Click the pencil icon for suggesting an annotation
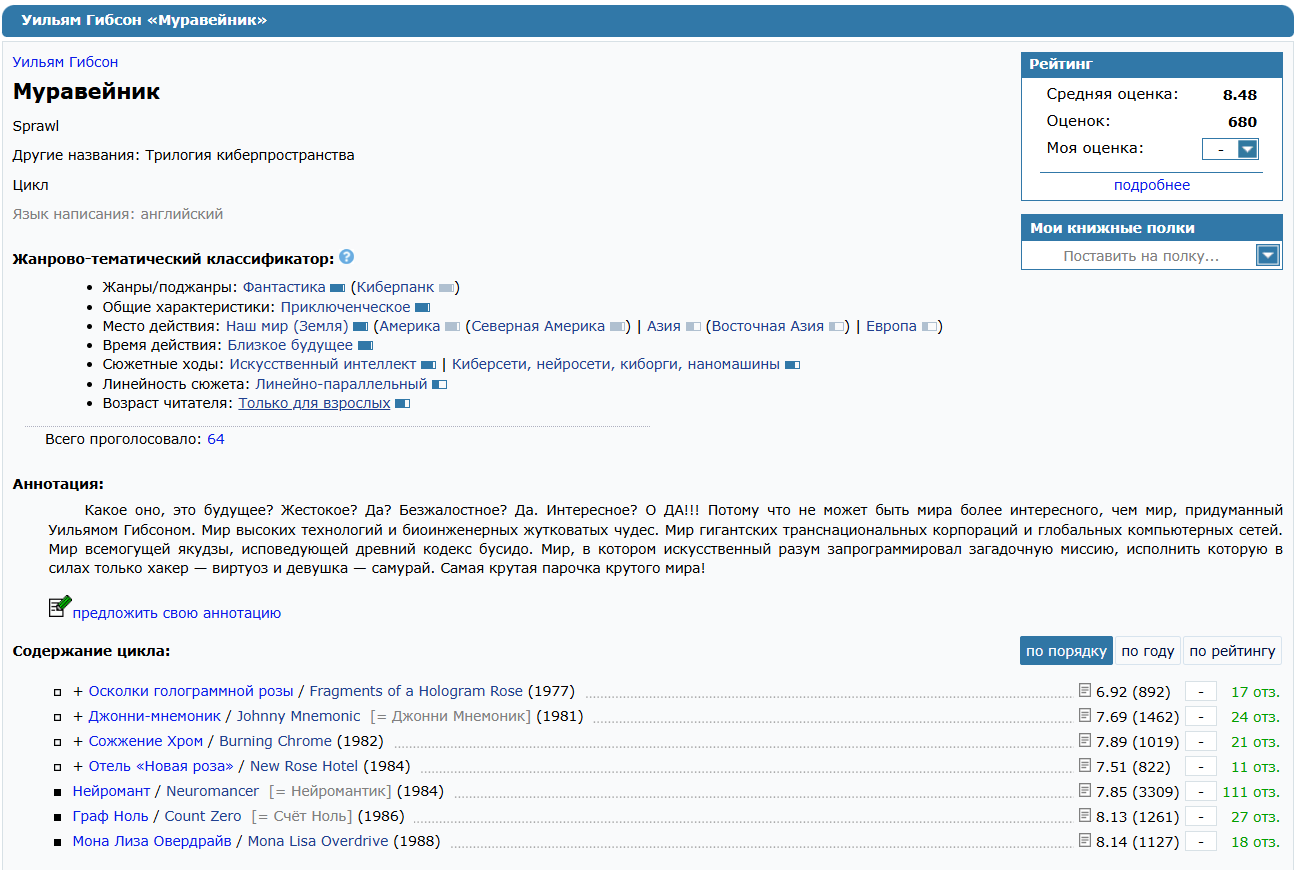The image size is (1297, 870). (60, 606)
